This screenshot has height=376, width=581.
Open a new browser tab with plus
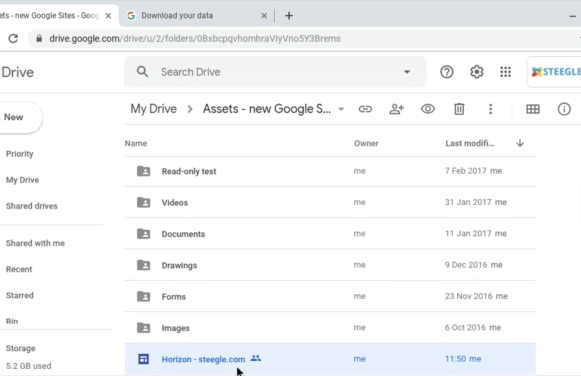coord(289,16)
